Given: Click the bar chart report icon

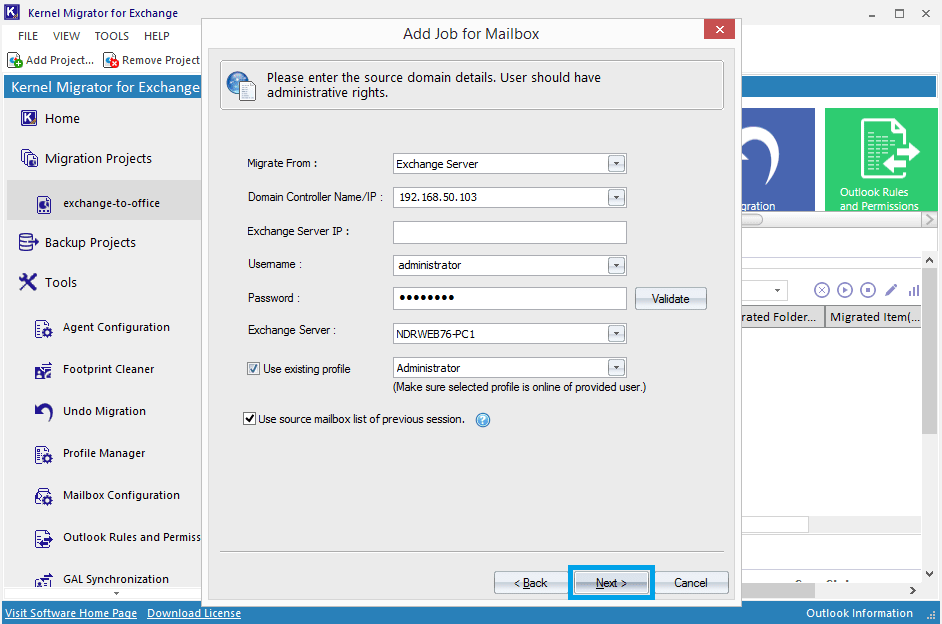Looking at the screenshot, I should [x=914, y=290].
